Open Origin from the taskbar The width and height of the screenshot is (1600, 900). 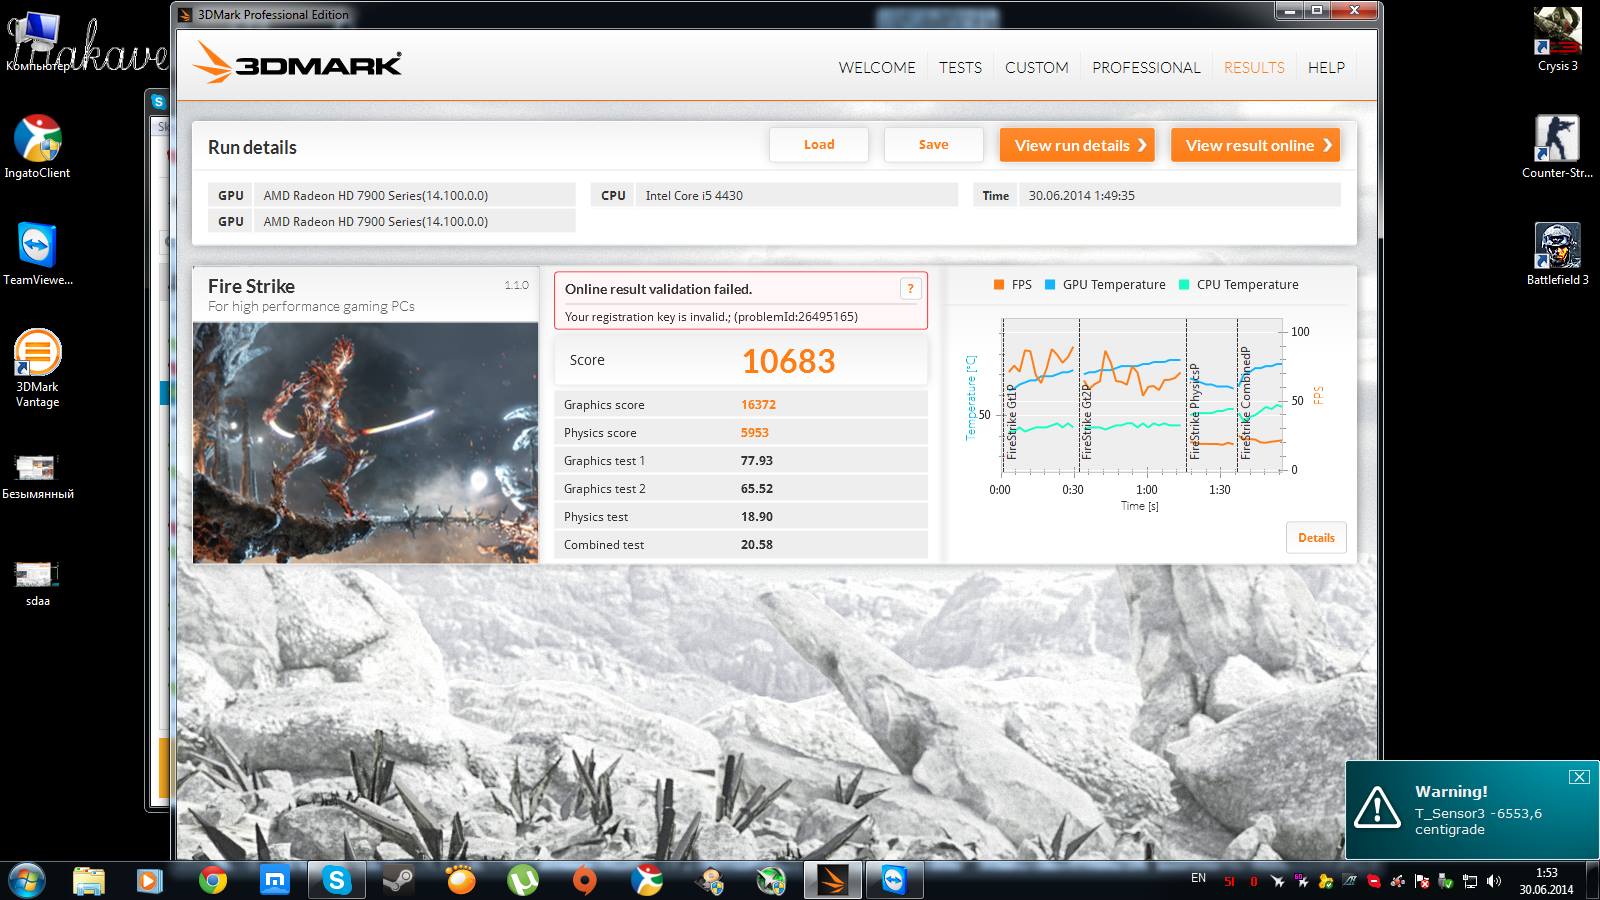[584, 881]
